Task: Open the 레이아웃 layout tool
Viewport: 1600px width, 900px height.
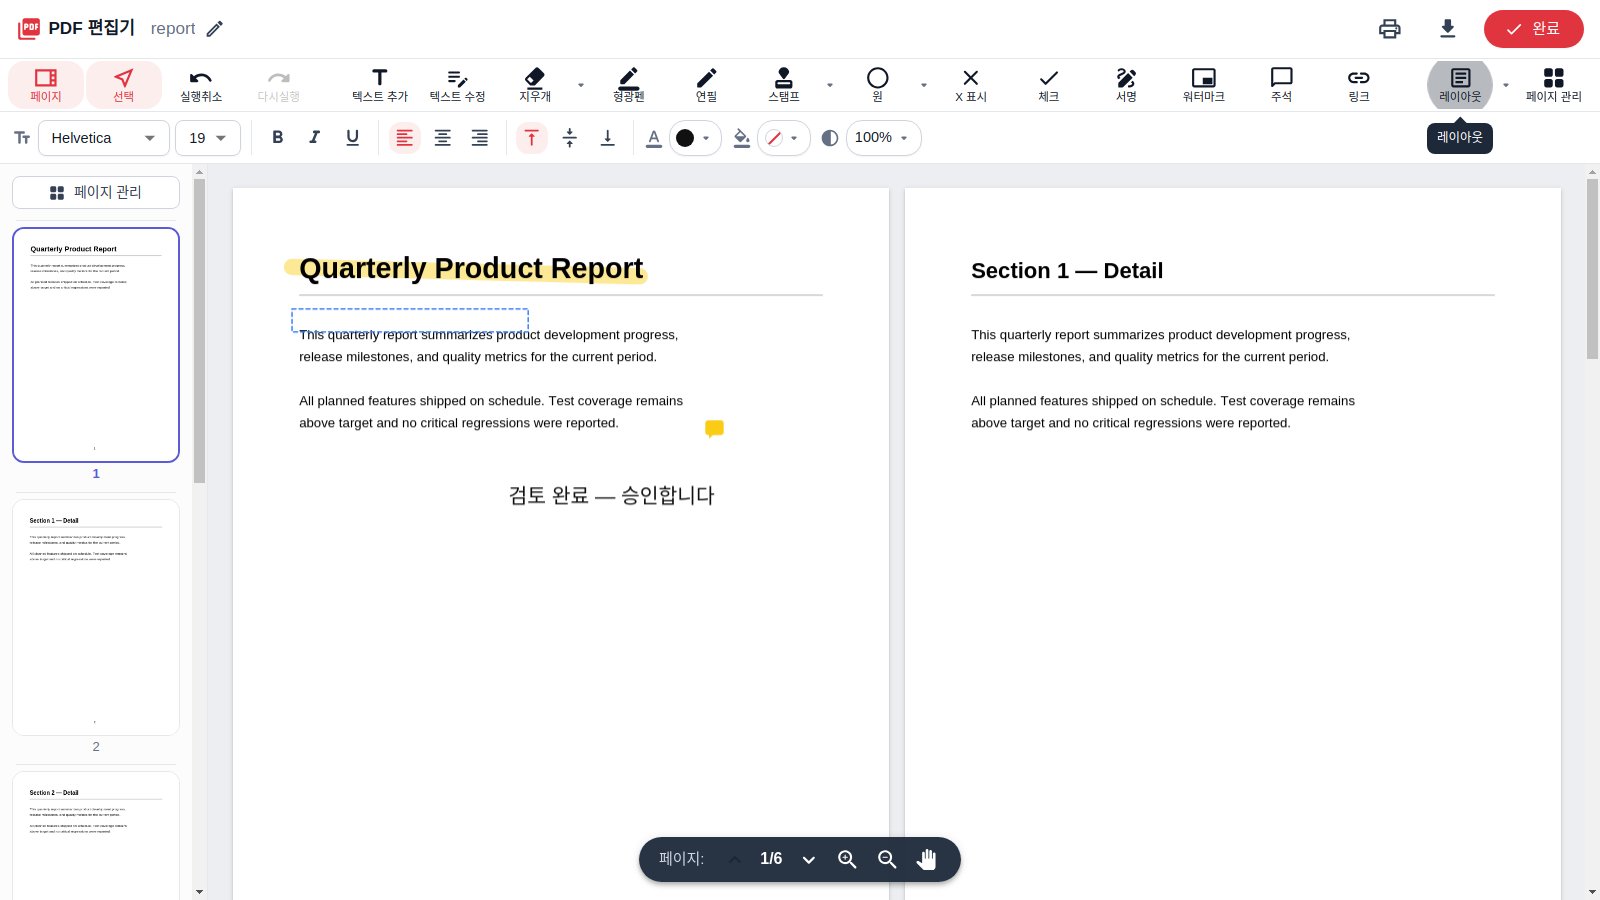Action: [1460, 85]
